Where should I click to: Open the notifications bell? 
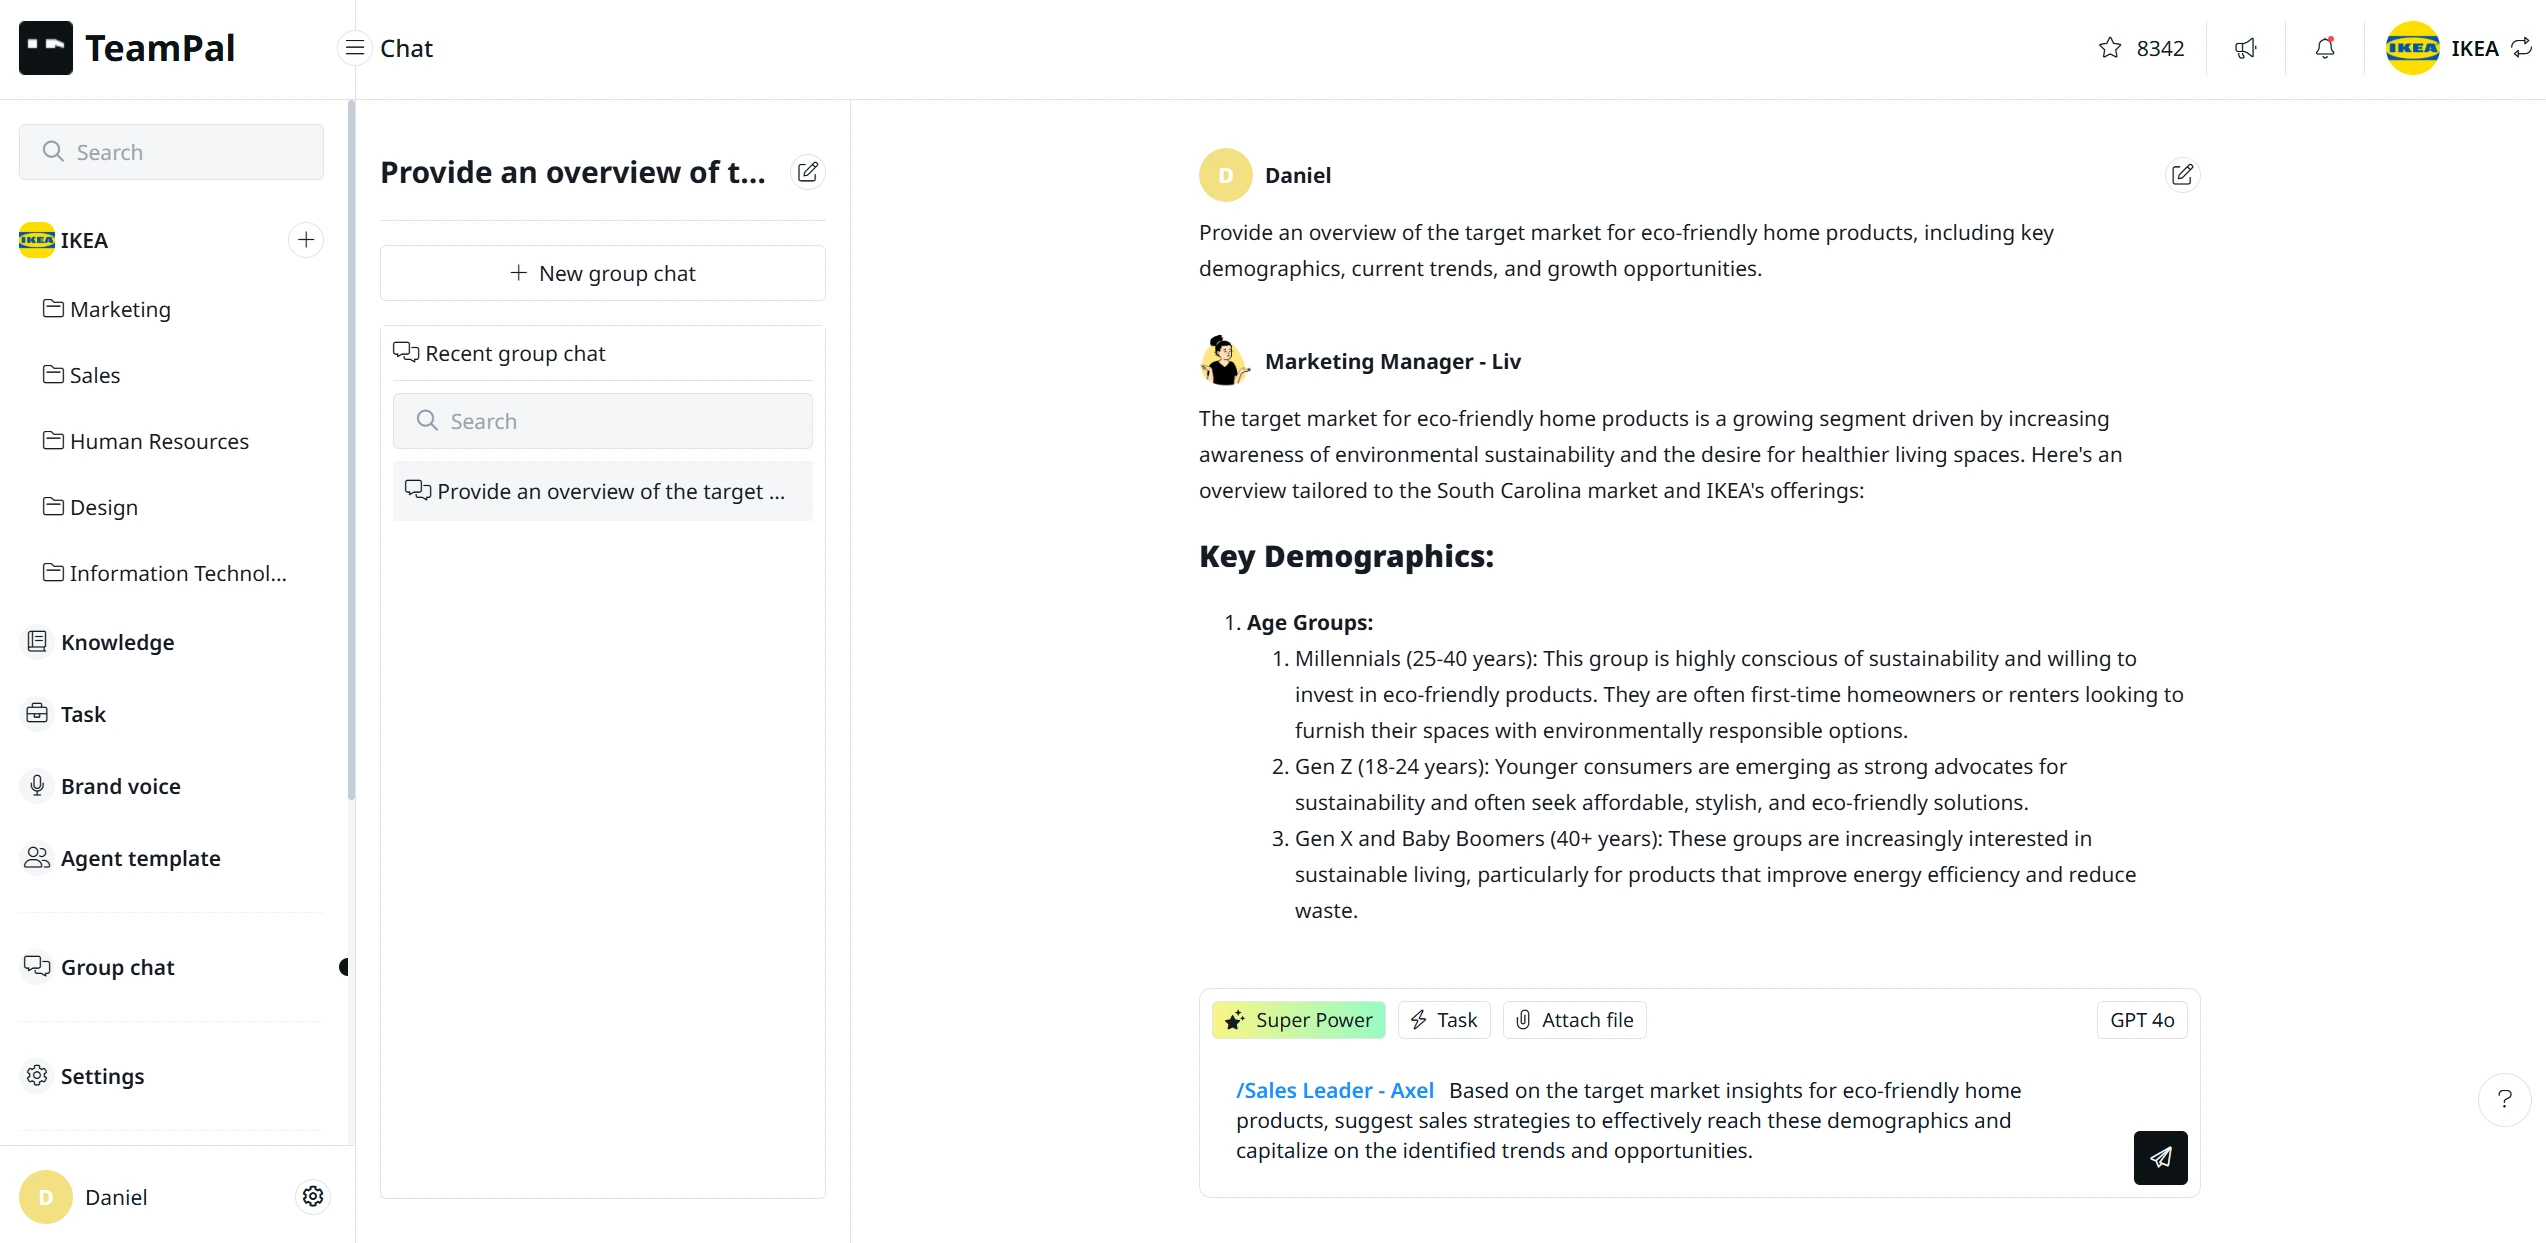(2325, 48)
